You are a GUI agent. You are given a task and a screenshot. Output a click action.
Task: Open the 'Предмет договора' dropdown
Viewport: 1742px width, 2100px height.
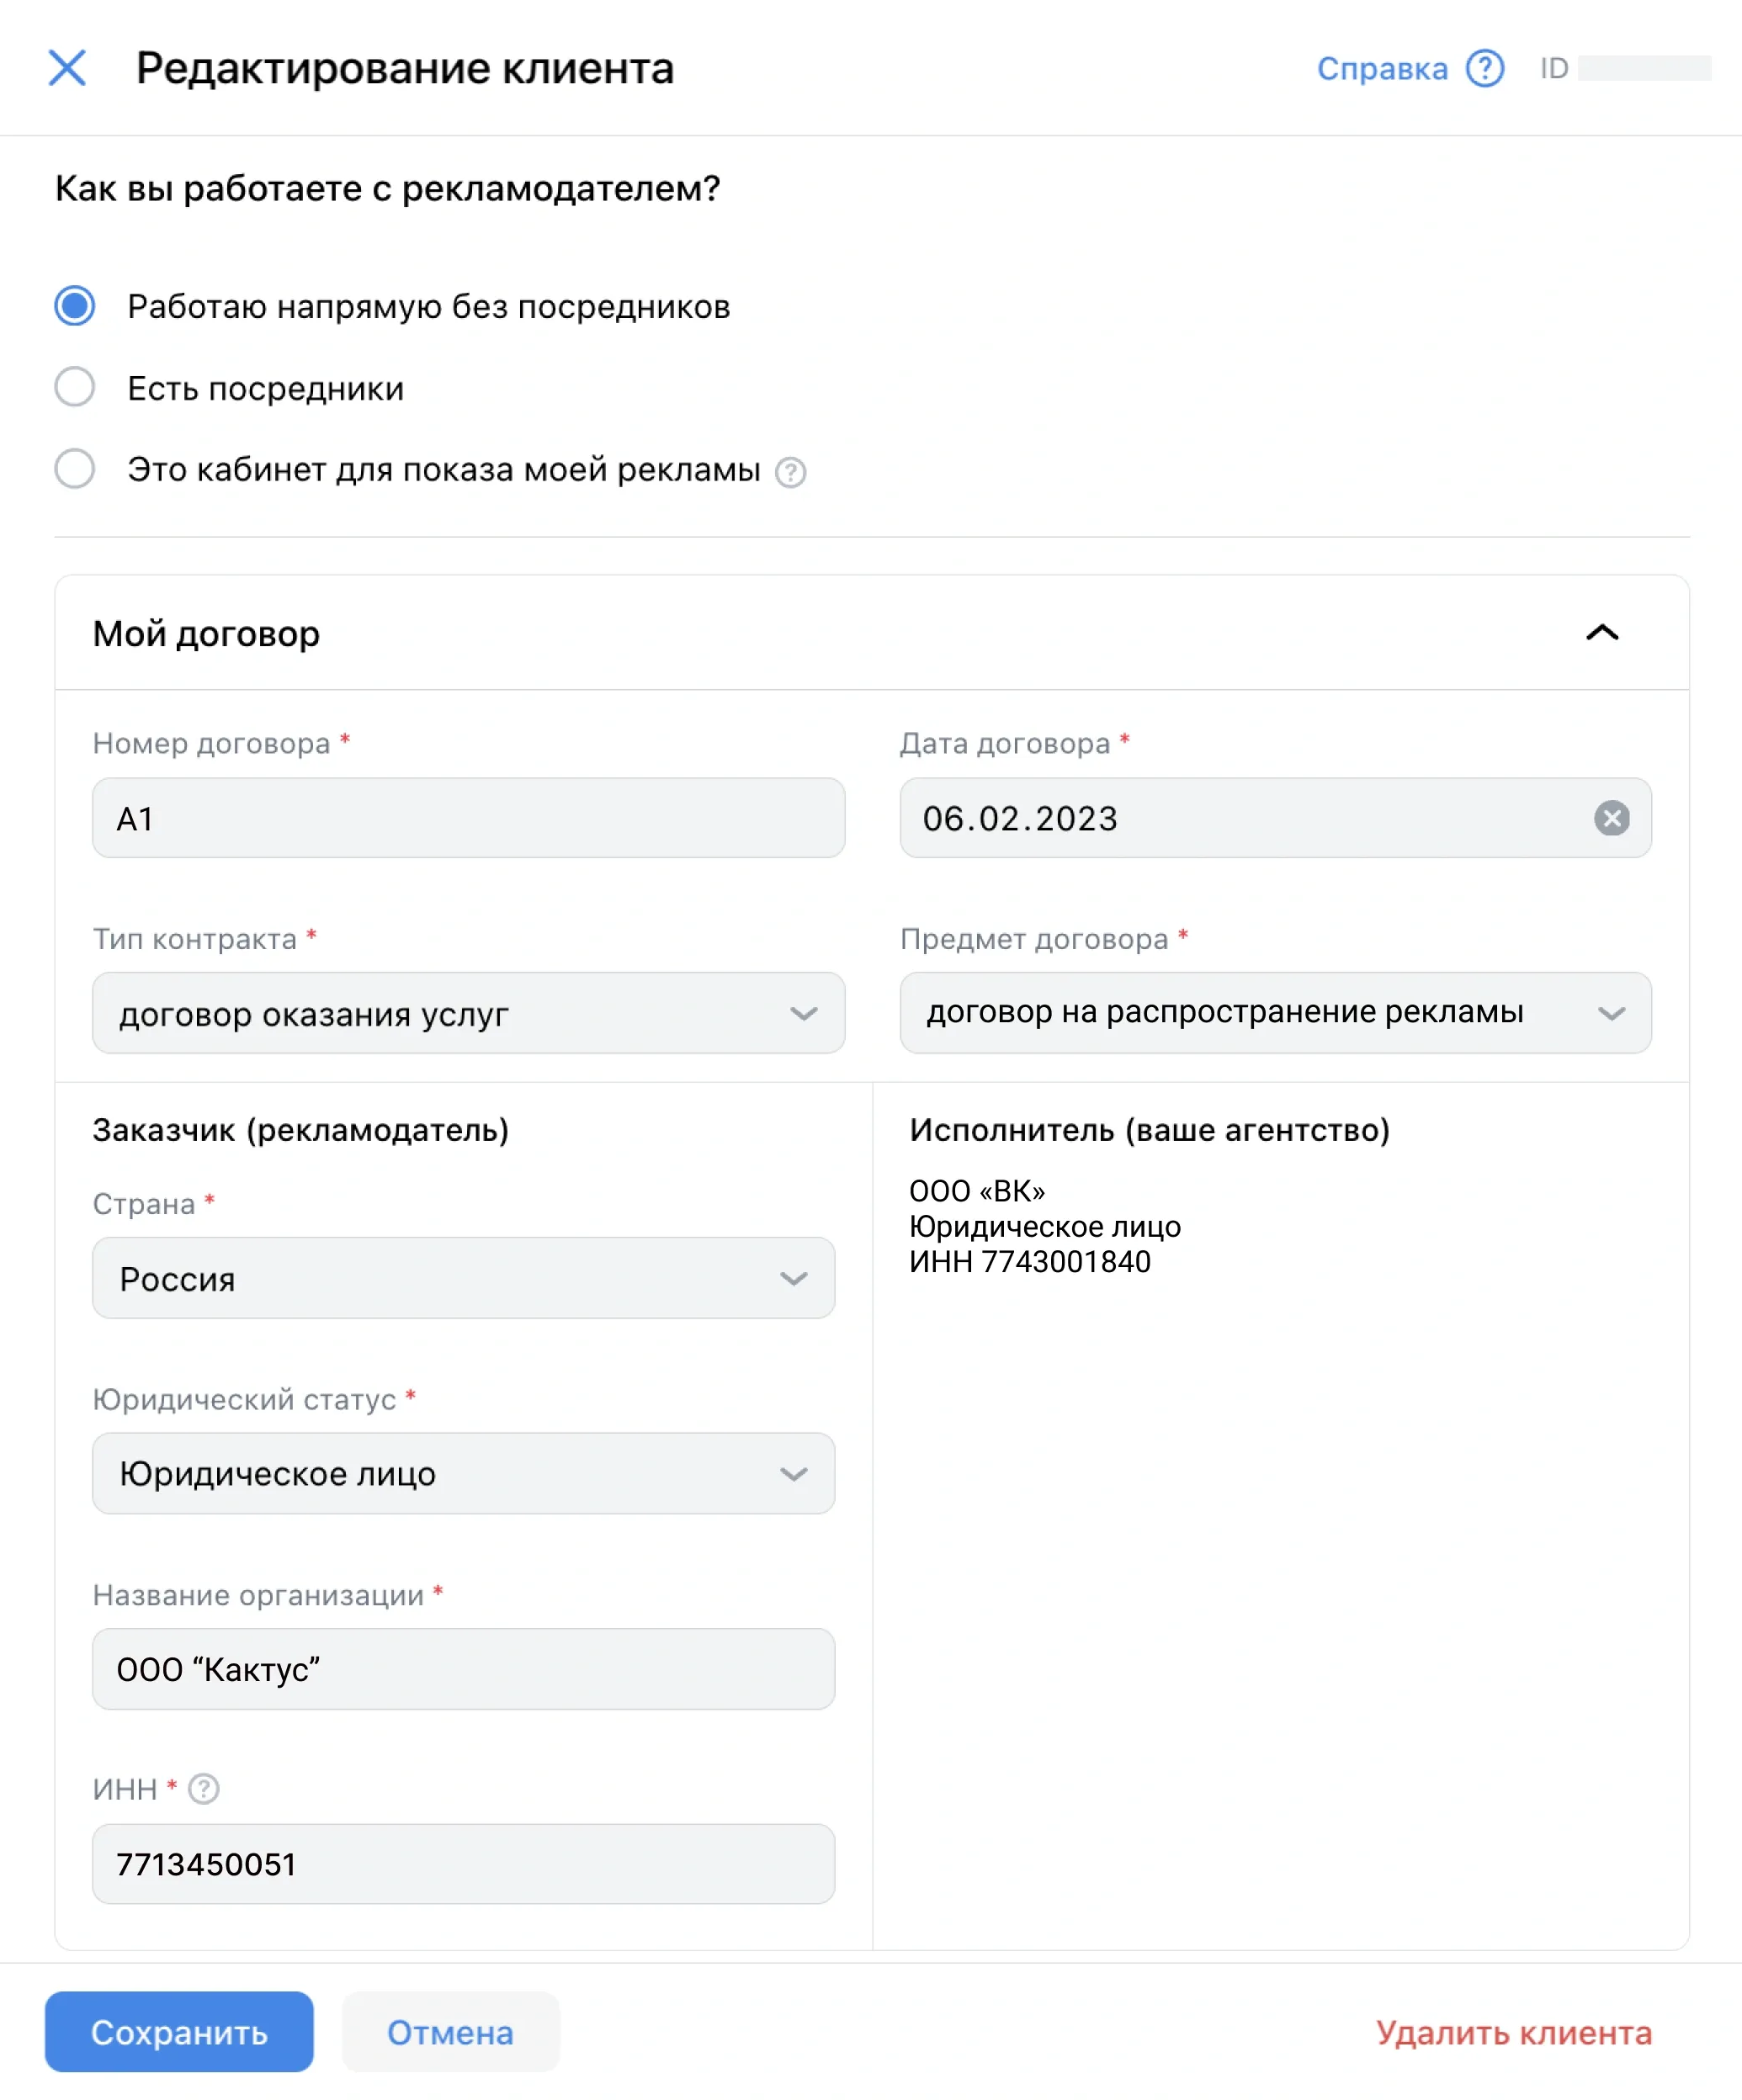point(1274,1013)
